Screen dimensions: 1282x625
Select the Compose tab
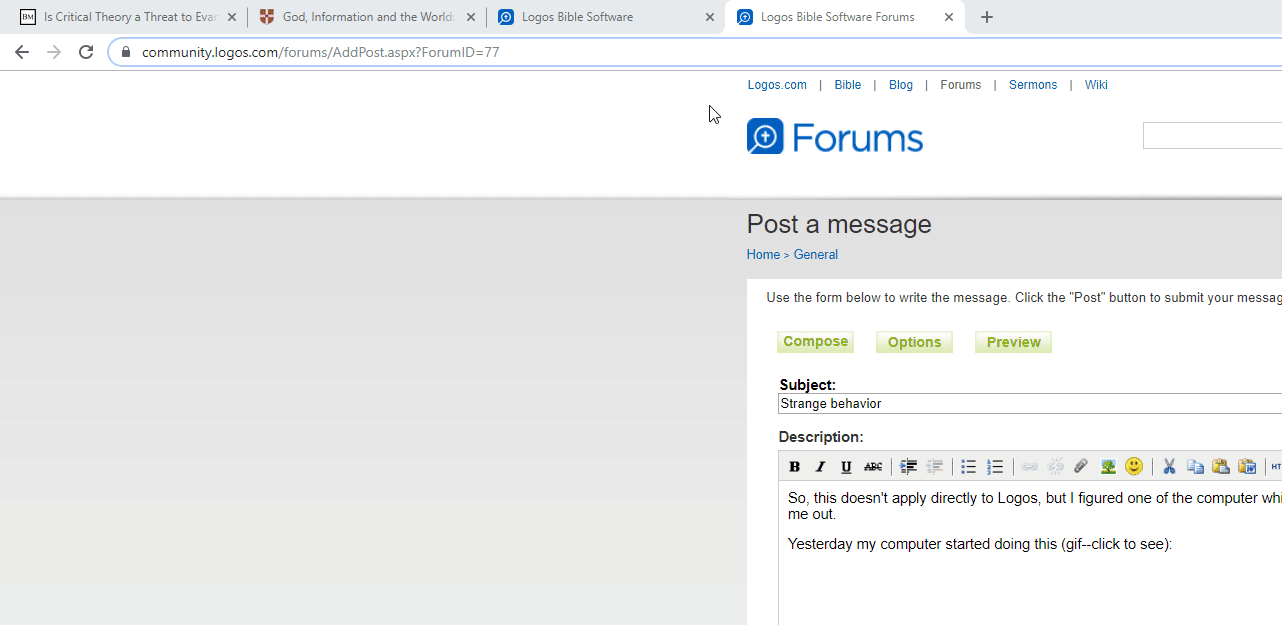[x=815, y=342]
